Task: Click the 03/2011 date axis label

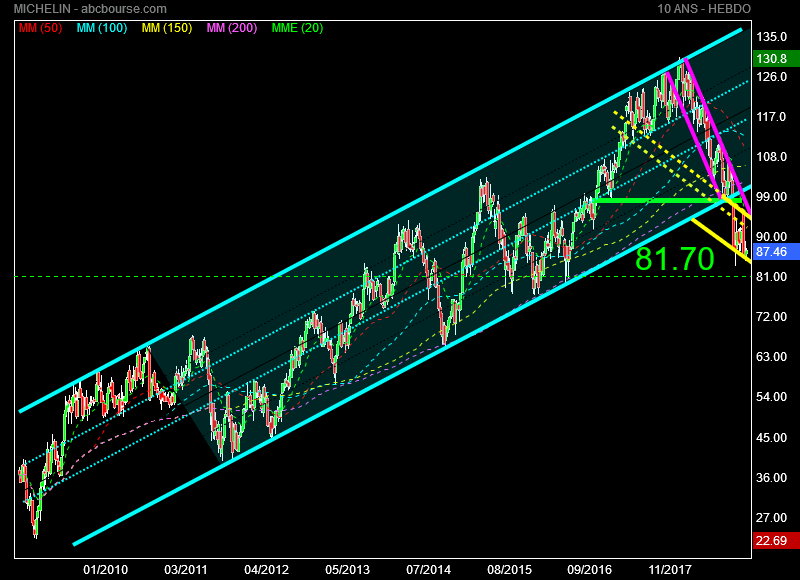Action: tap(186, 569)
